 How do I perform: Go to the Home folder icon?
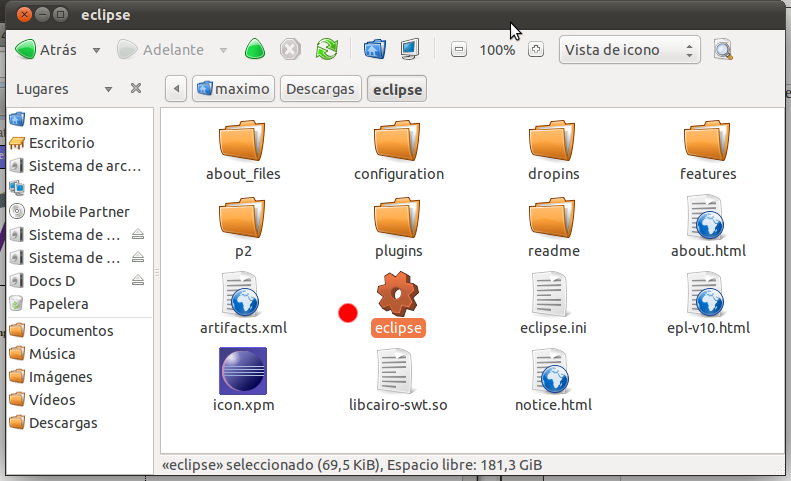pyautogui.click(x=375, y=49)
